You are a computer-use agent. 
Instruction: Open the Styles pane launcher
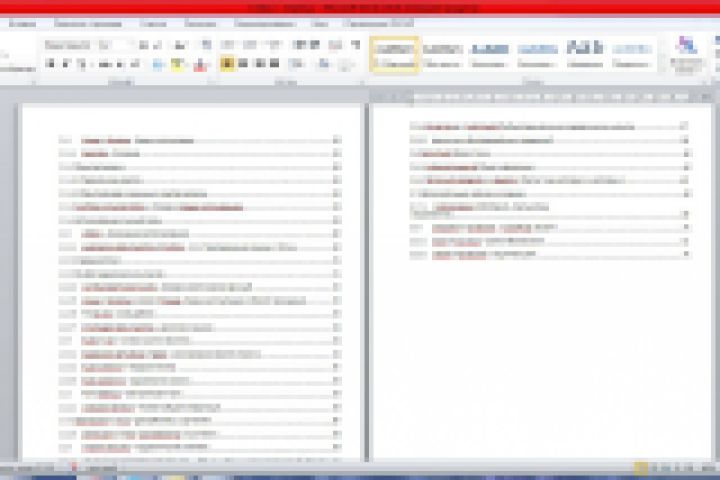pos(703,83)
